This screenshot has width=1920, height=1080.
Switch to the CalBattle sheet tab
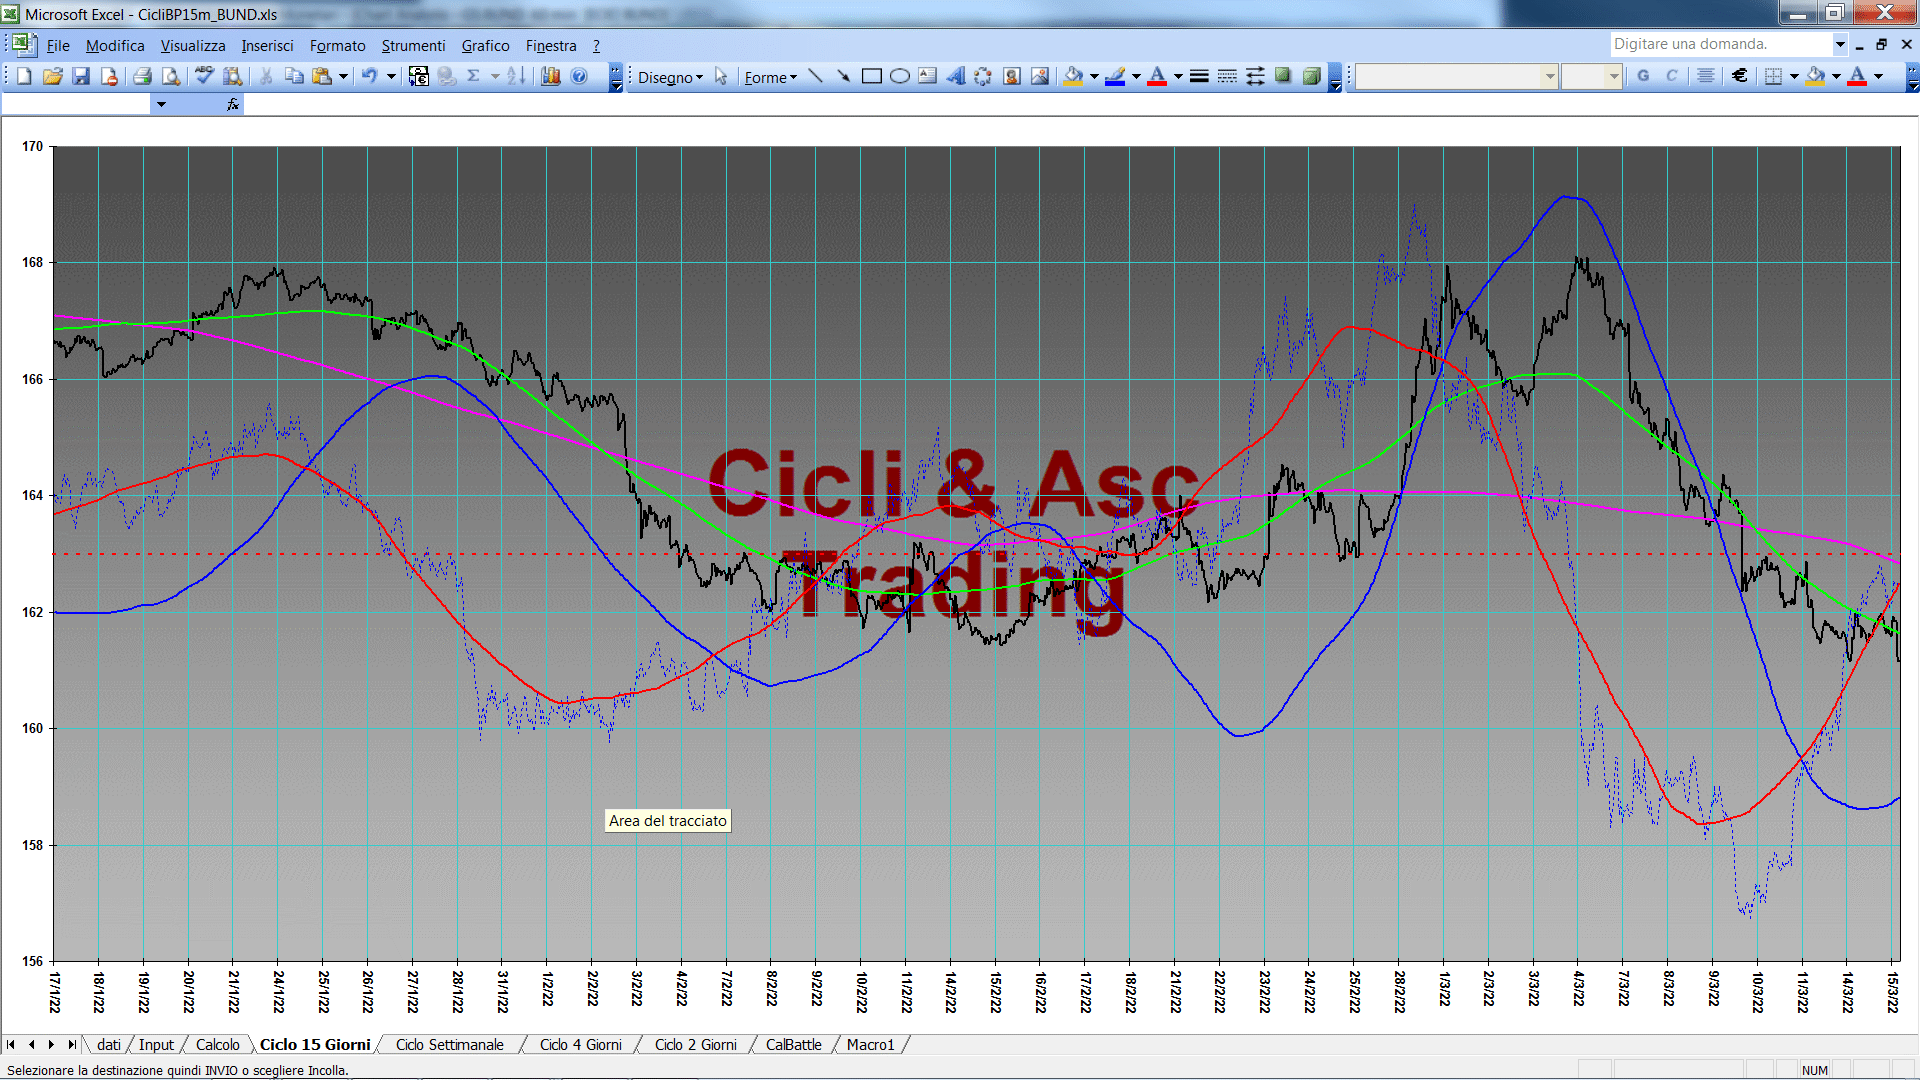[x=793, y=1045]
